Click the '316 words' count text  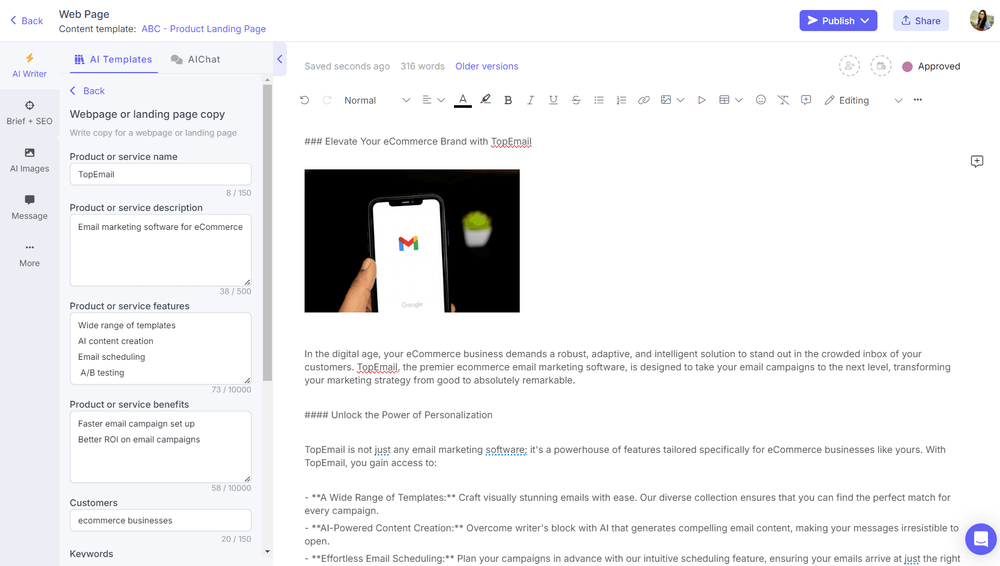pos(422,66)
